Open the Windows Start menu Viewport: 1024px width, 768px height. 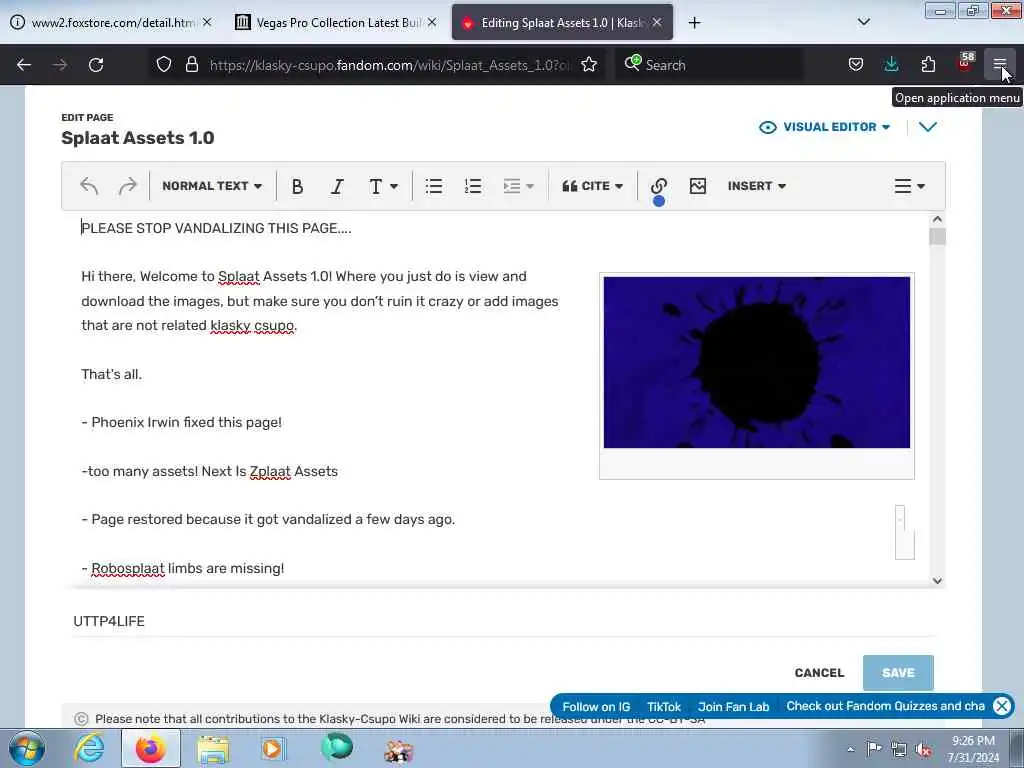(x=26, y=748)
